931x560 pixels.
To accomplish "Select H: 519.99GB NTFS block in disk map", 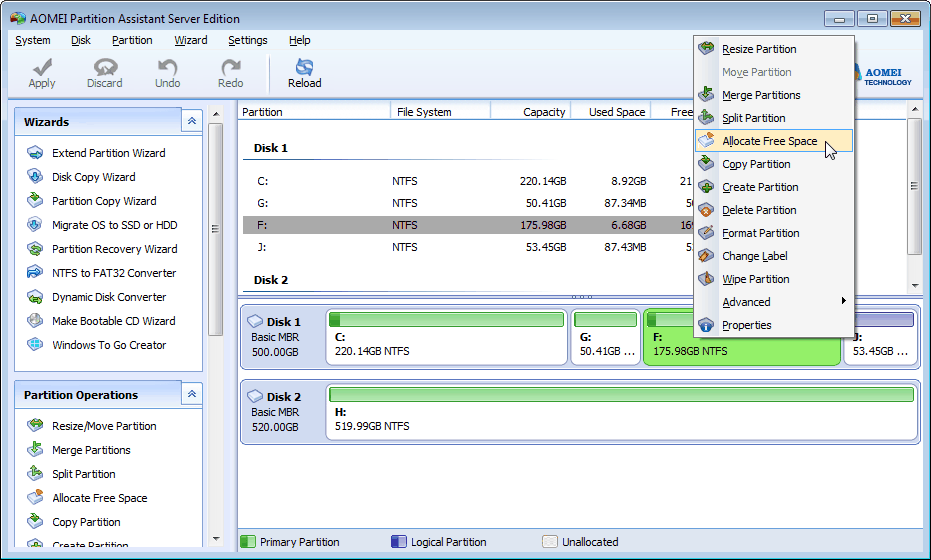I will [621, 412].
